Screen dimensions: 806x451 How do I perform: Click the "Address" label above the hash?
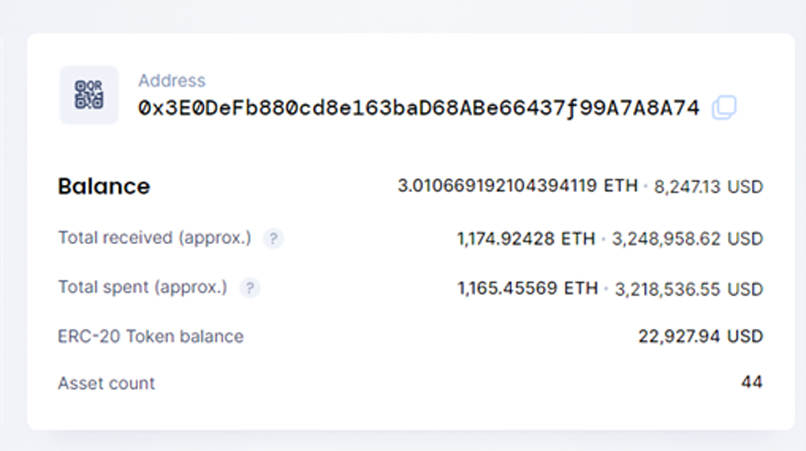pos(172,81)
